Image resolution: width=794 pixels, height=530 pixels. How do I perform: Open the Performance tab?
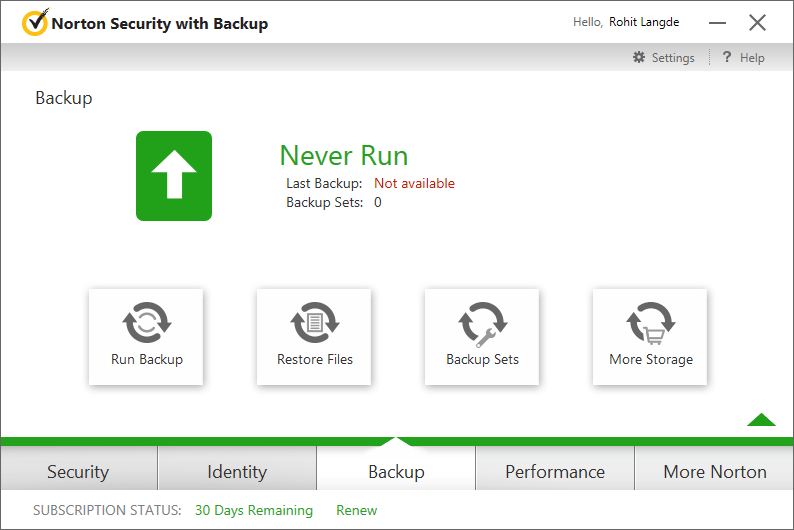point(555,471)
